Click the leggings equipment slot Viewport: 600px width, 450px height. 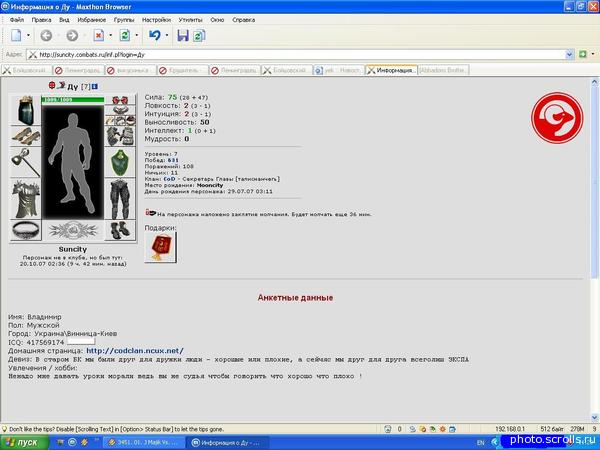[120, 199]
